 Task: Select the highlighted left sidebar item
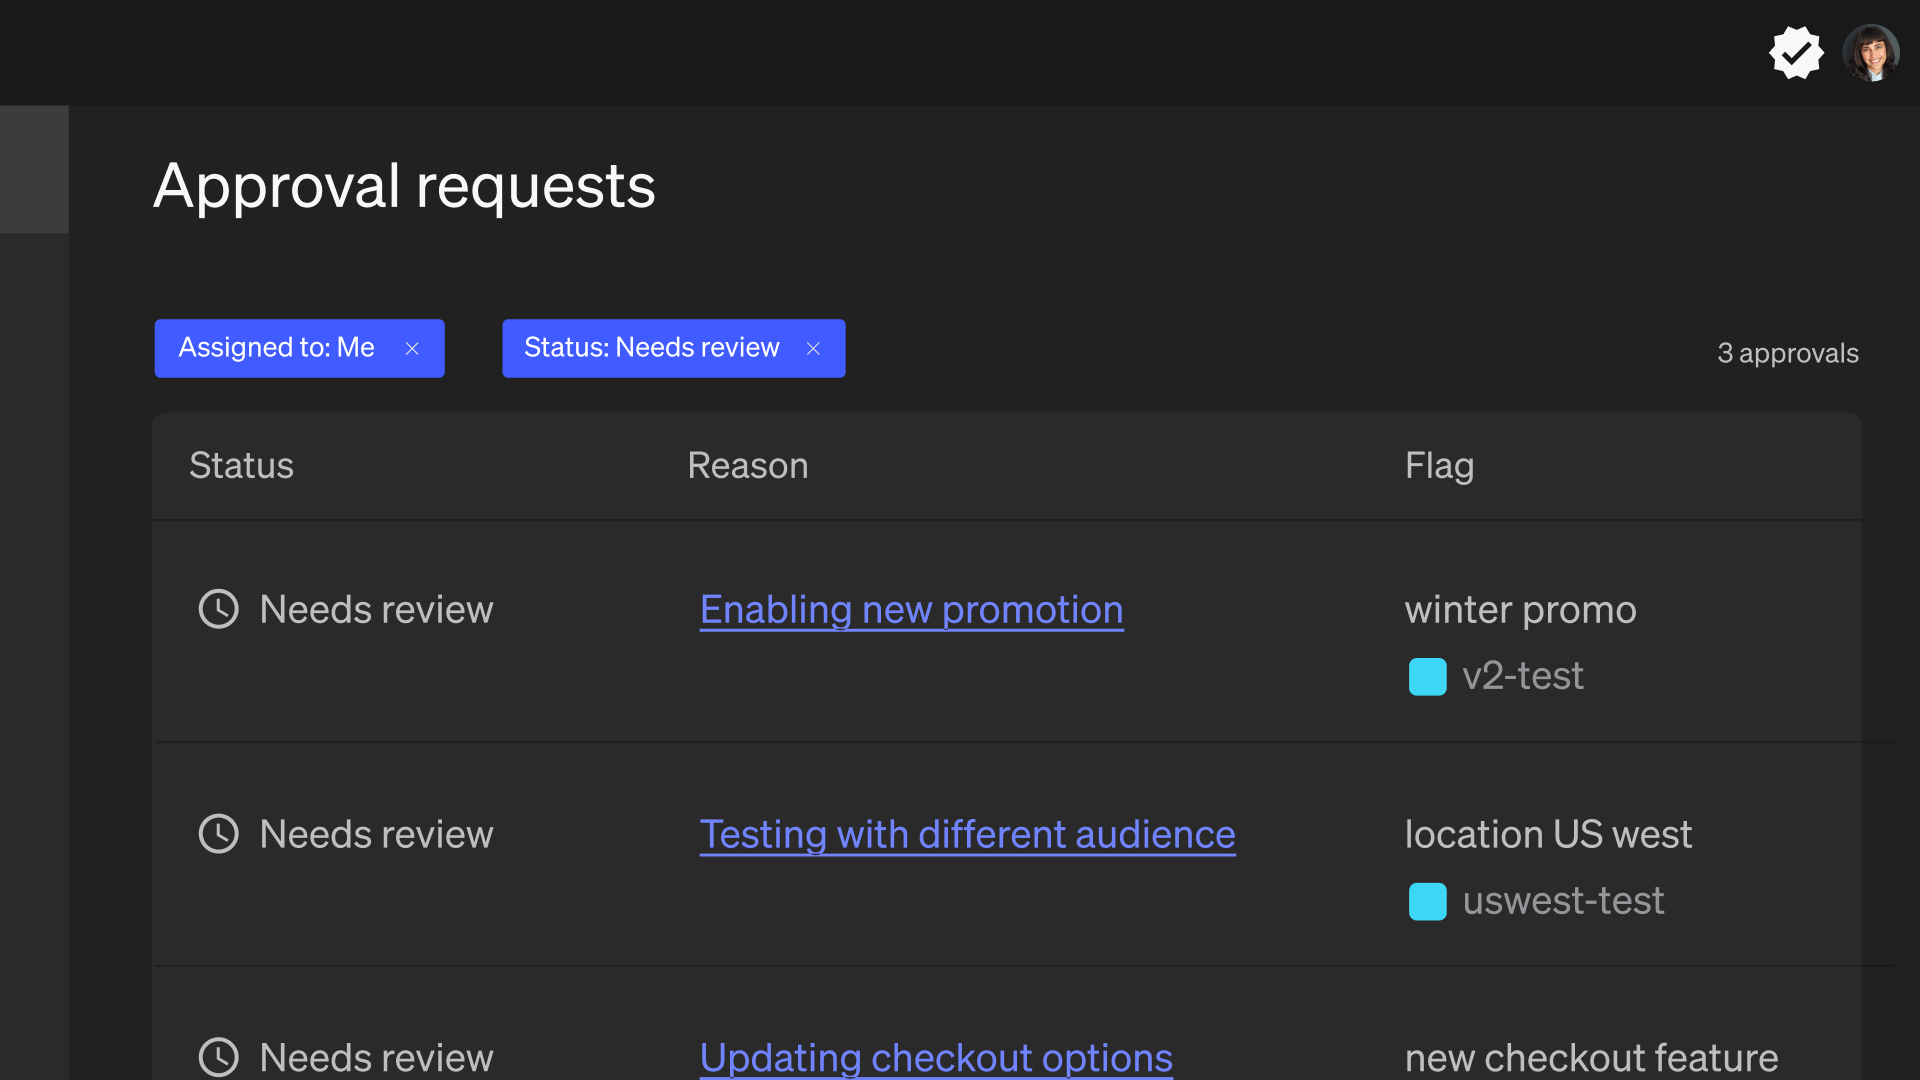pyautogui.click(x=34, y=170)
